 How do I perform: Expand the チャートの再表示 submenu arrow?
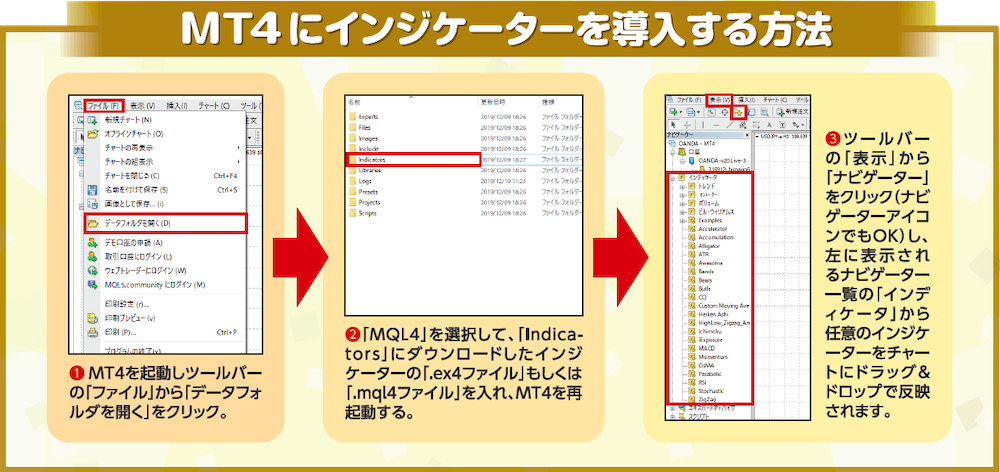click(x=239, y=148)
